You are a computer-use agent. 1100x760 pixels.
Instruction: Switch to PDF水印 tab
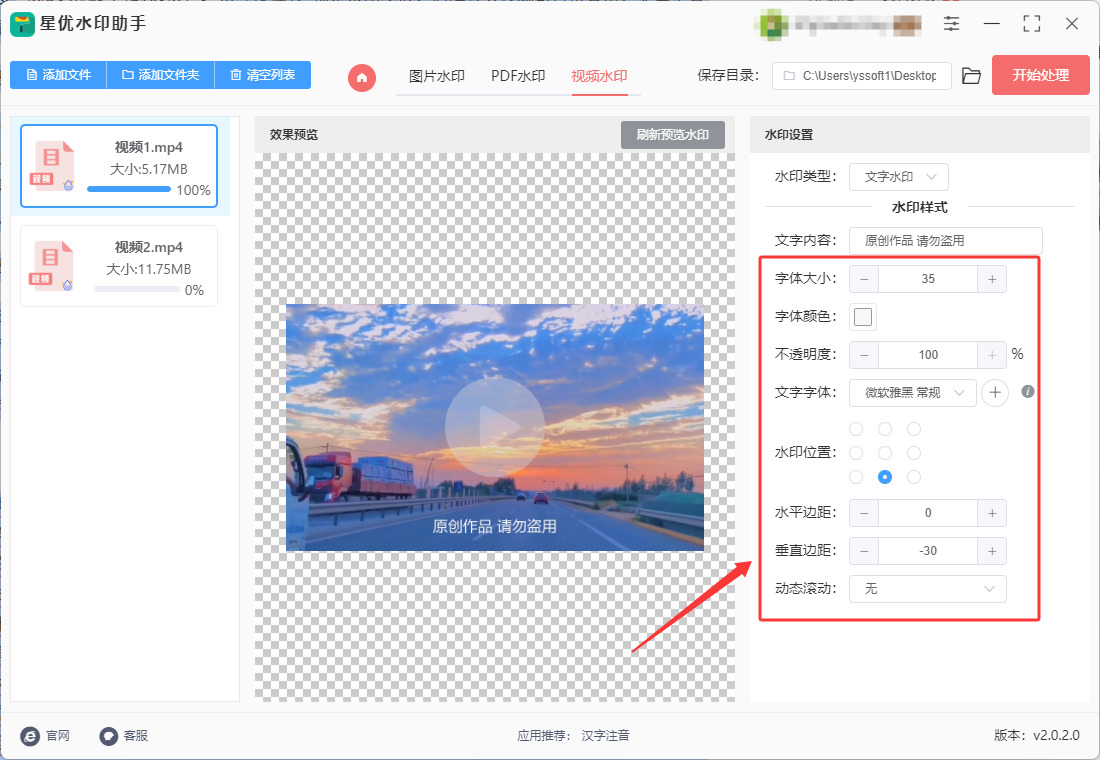518,76
